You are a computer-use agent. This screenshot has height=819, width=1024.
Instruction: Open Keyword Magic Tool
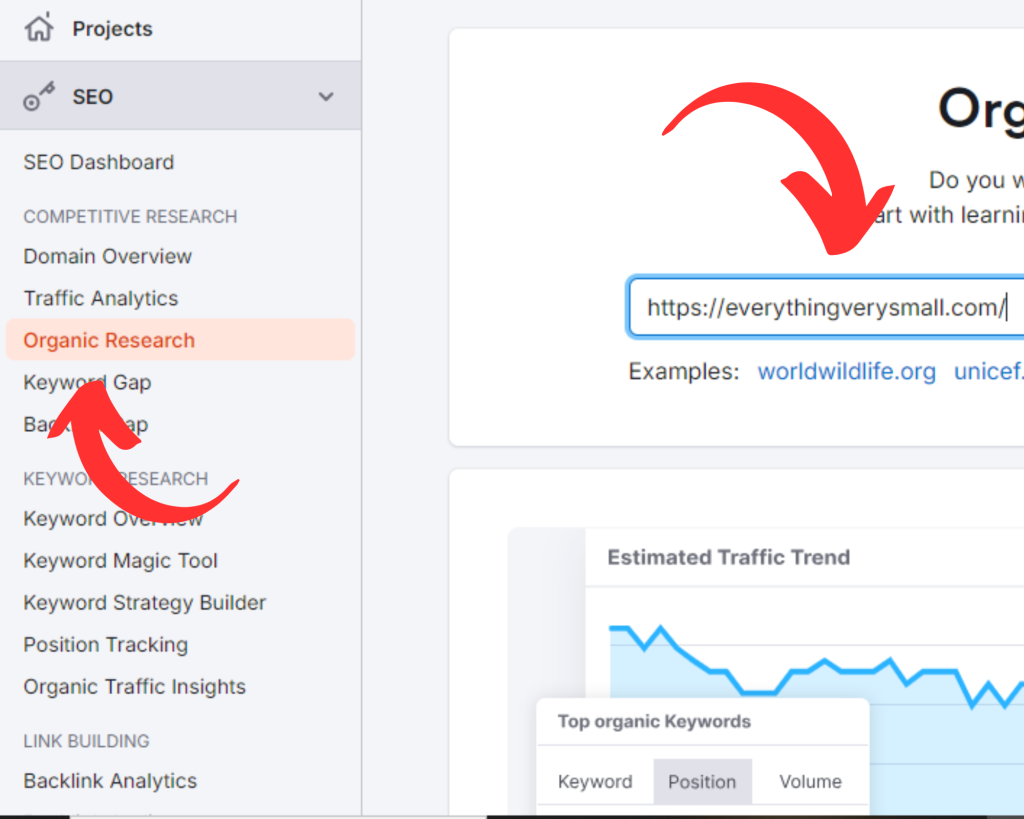point(120,561)
